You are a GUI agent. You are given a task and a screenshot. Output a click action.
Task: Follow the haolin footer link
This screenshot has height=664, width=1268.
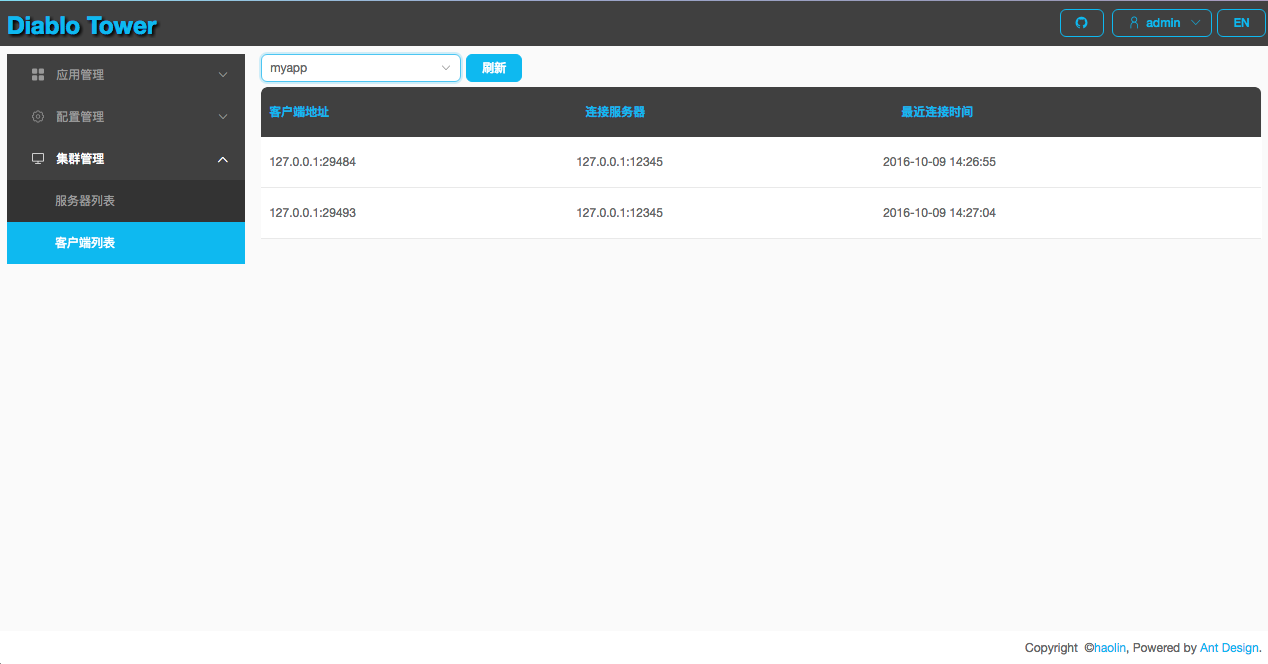coord(1110,648)
